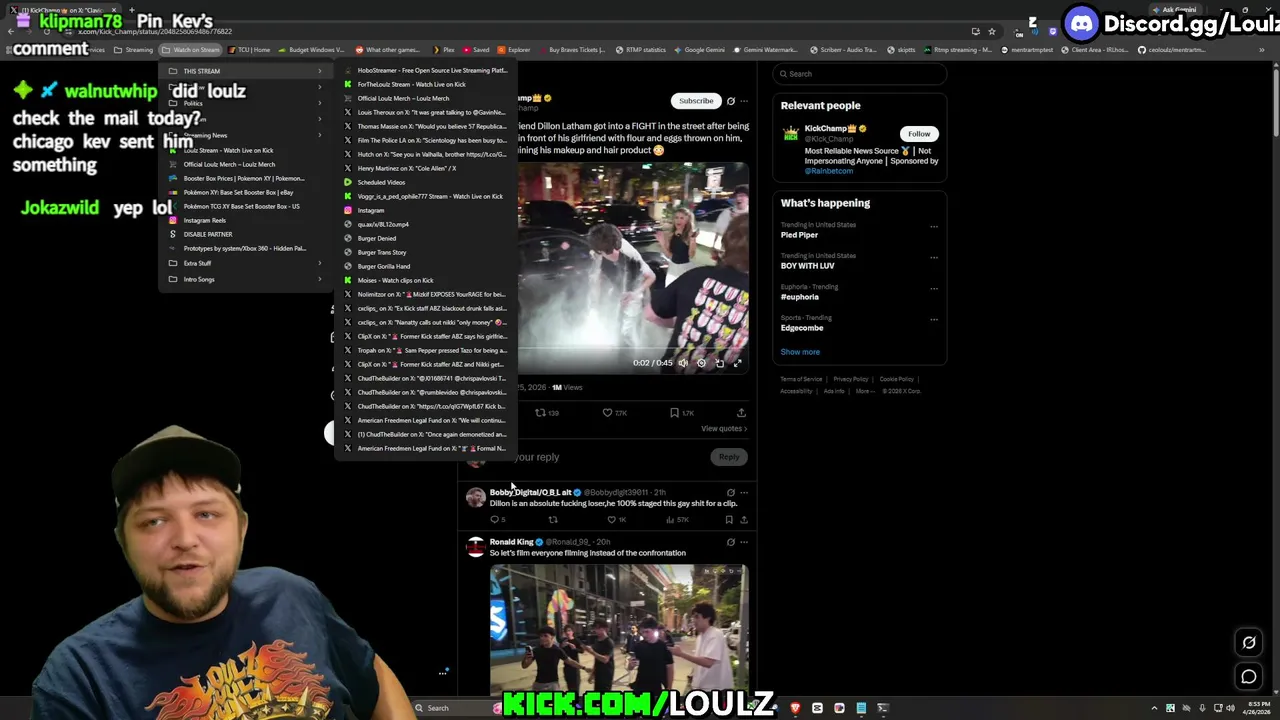Open ForTheLoulz Stream Kick bookmark
The image size is (1280, 720).
[x=425, y=84]
